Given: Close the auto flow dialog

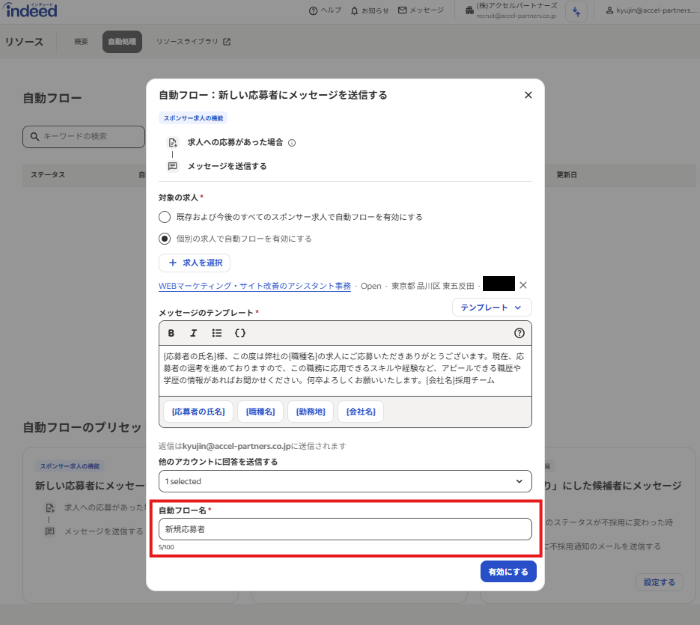Looking at the screenshot, I should click(x=528, y=95).
